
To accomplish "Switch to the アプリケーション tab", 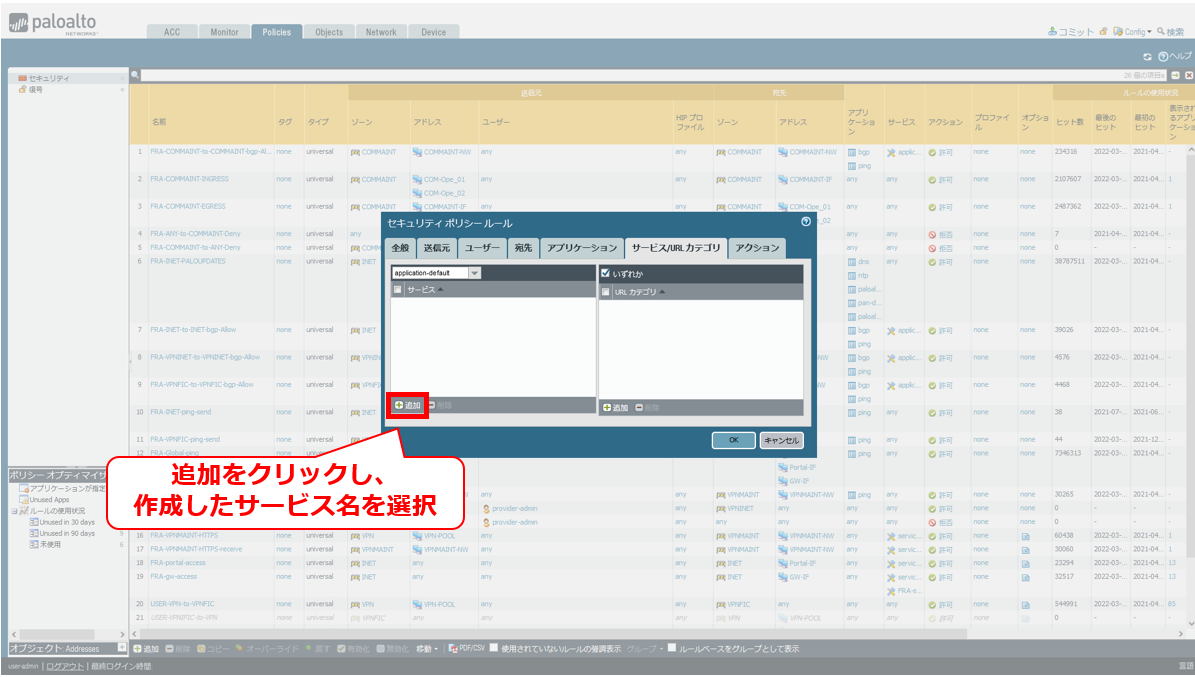I will coord(582,248).
